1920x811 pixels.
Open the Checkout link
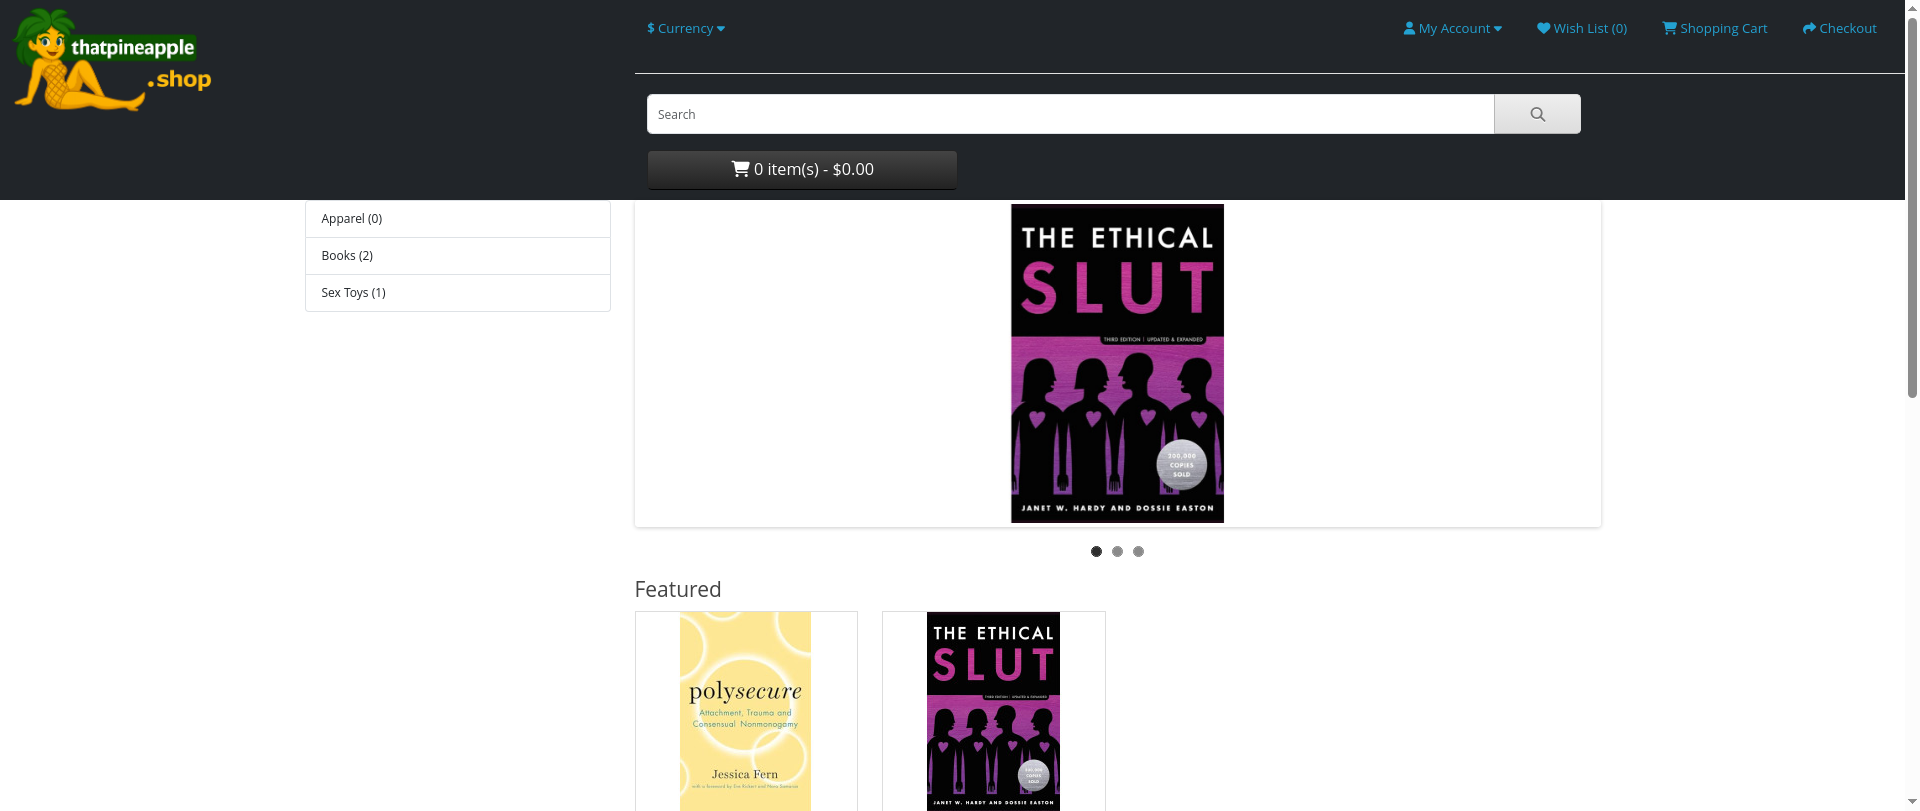1840,28
